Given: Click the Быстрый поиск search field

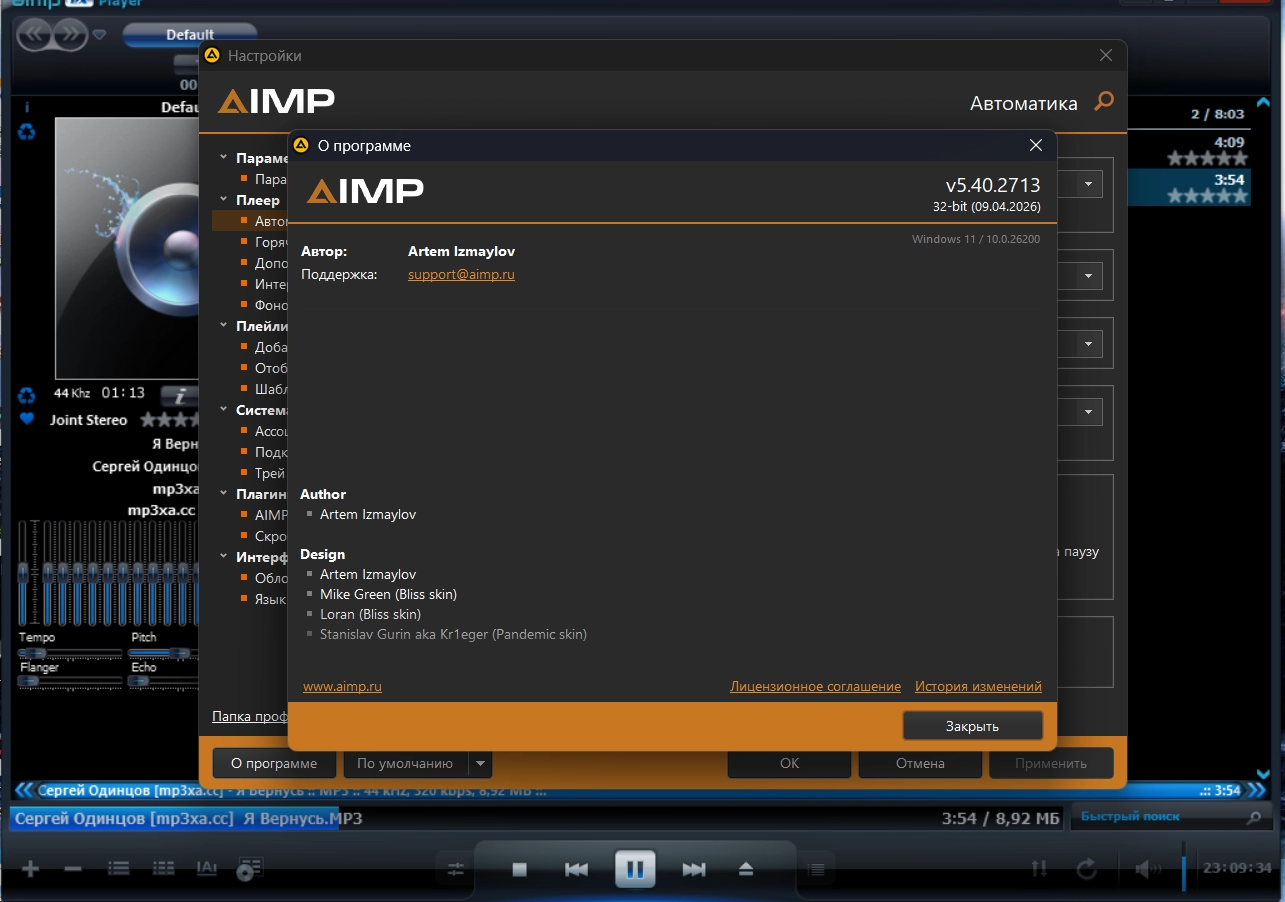Looking at the screenshot, I should (1160, 817).
